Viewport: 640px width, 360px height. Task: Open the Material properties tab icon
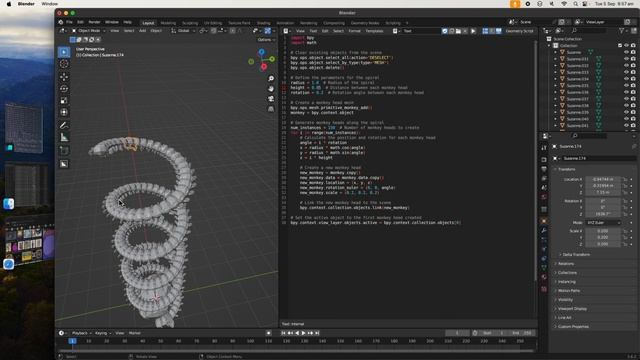544,277
